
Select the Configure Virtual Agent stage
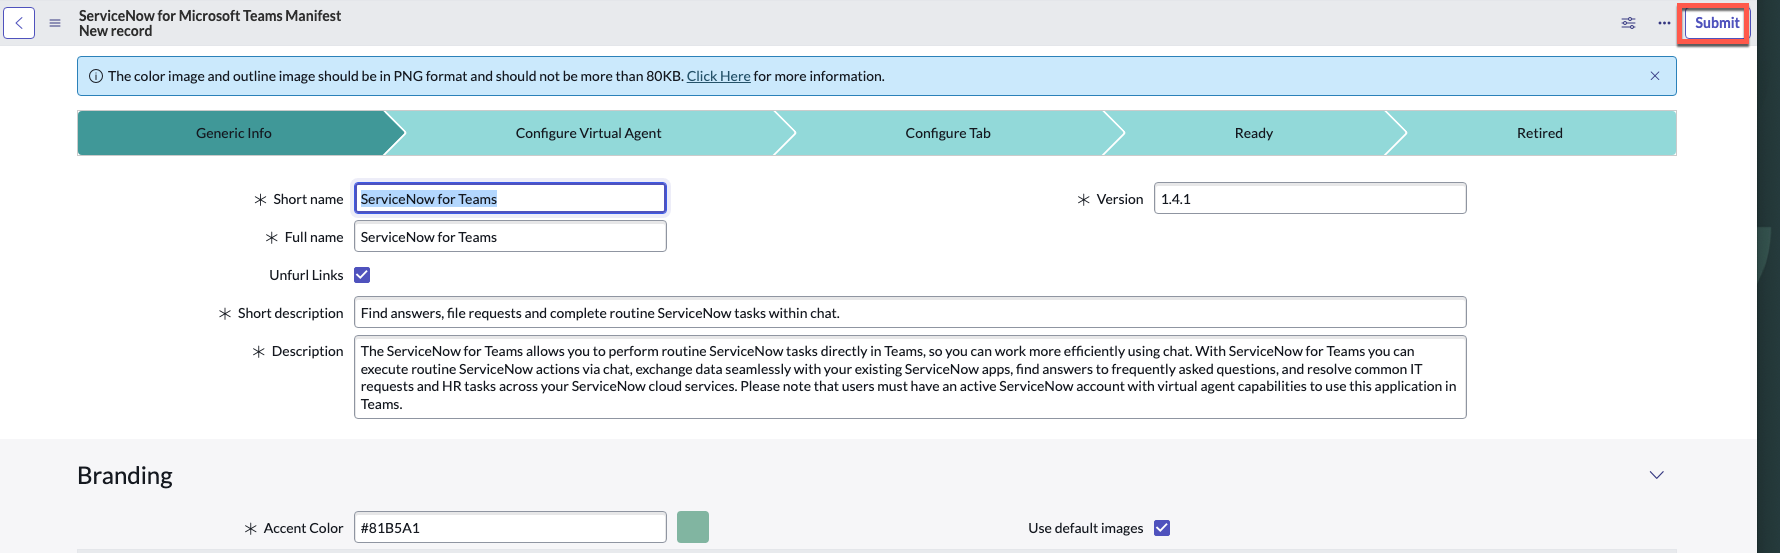coord(588,133)
